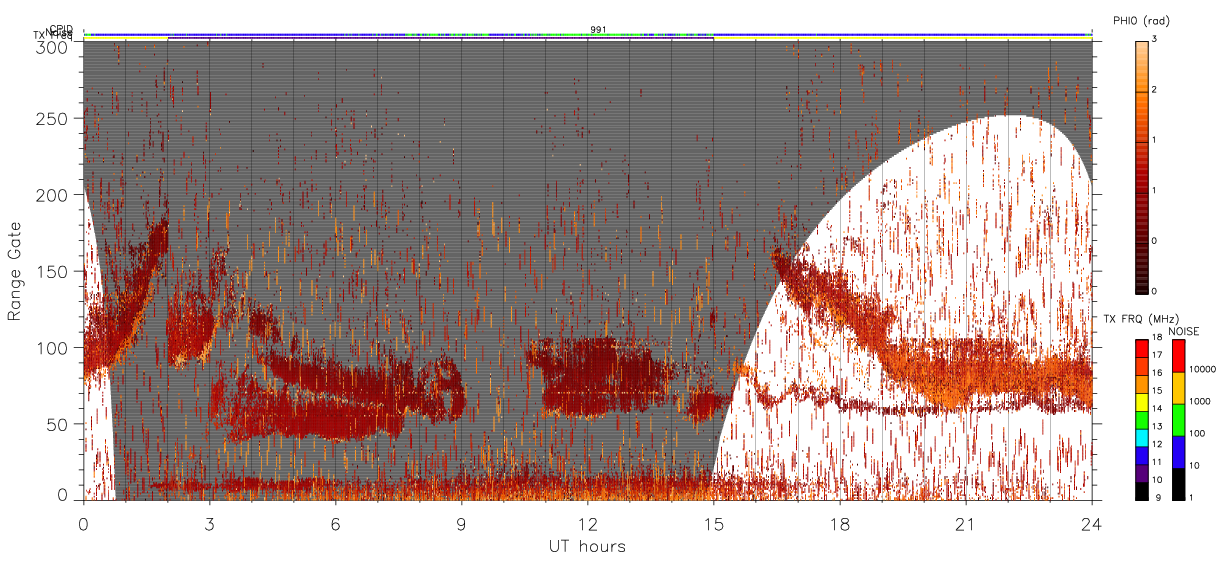
Task: Click the '1000' label on NOISE legend
Action: [x=1199, y=401]
